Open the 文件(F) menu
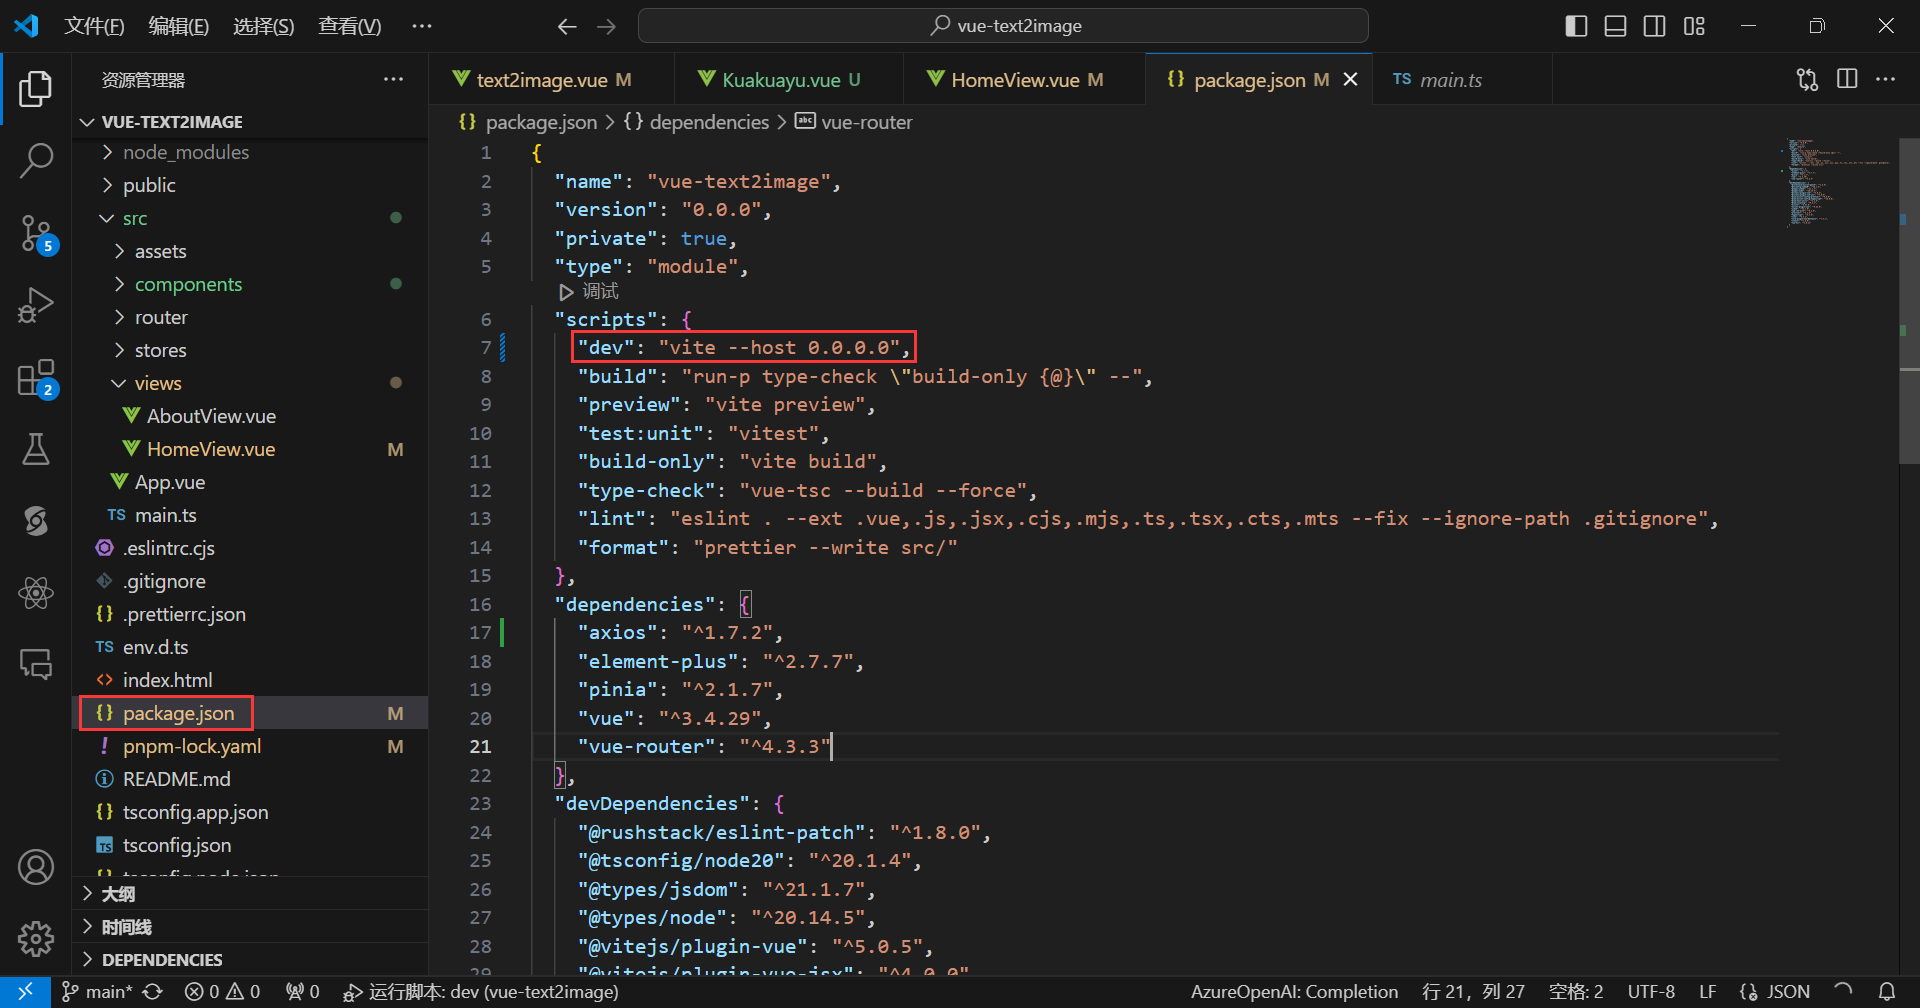 [94, 26]
